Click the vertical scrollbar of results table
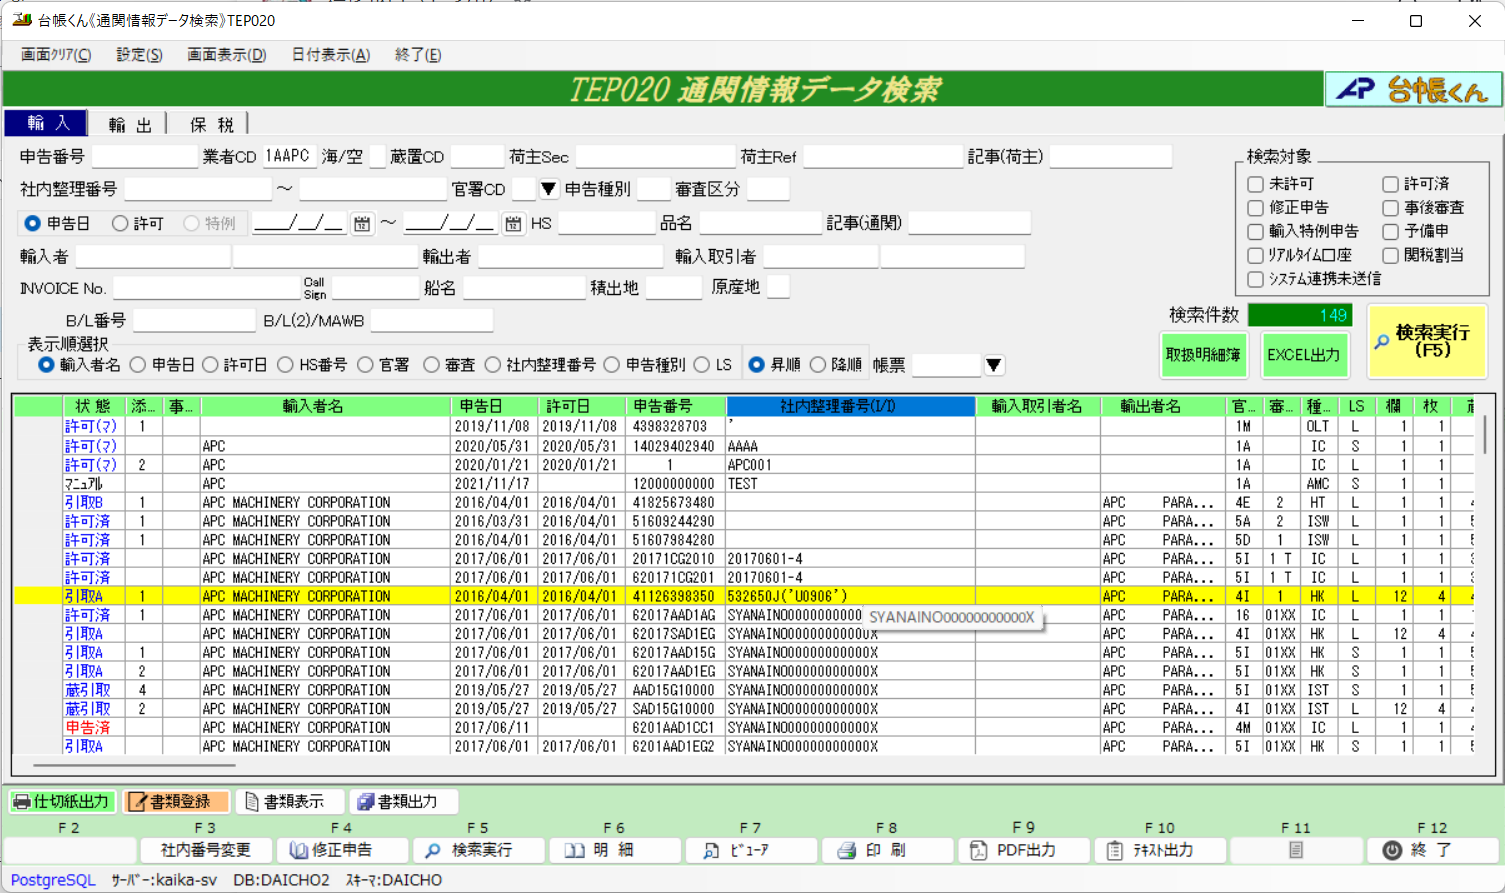The height and width of the screenshot is (893, 1505). (x=1485, y=435)
